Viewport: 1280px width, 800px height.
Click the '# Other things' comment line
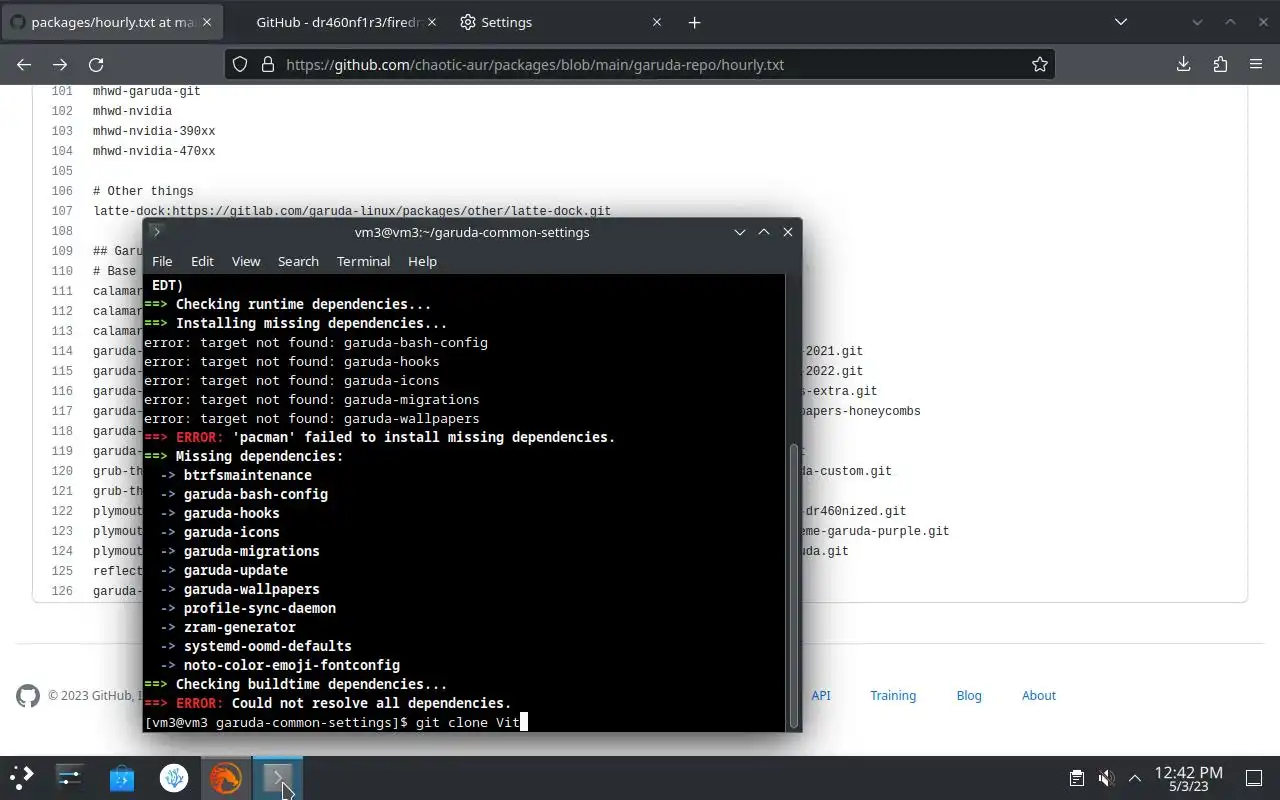[x=143, y=191]
